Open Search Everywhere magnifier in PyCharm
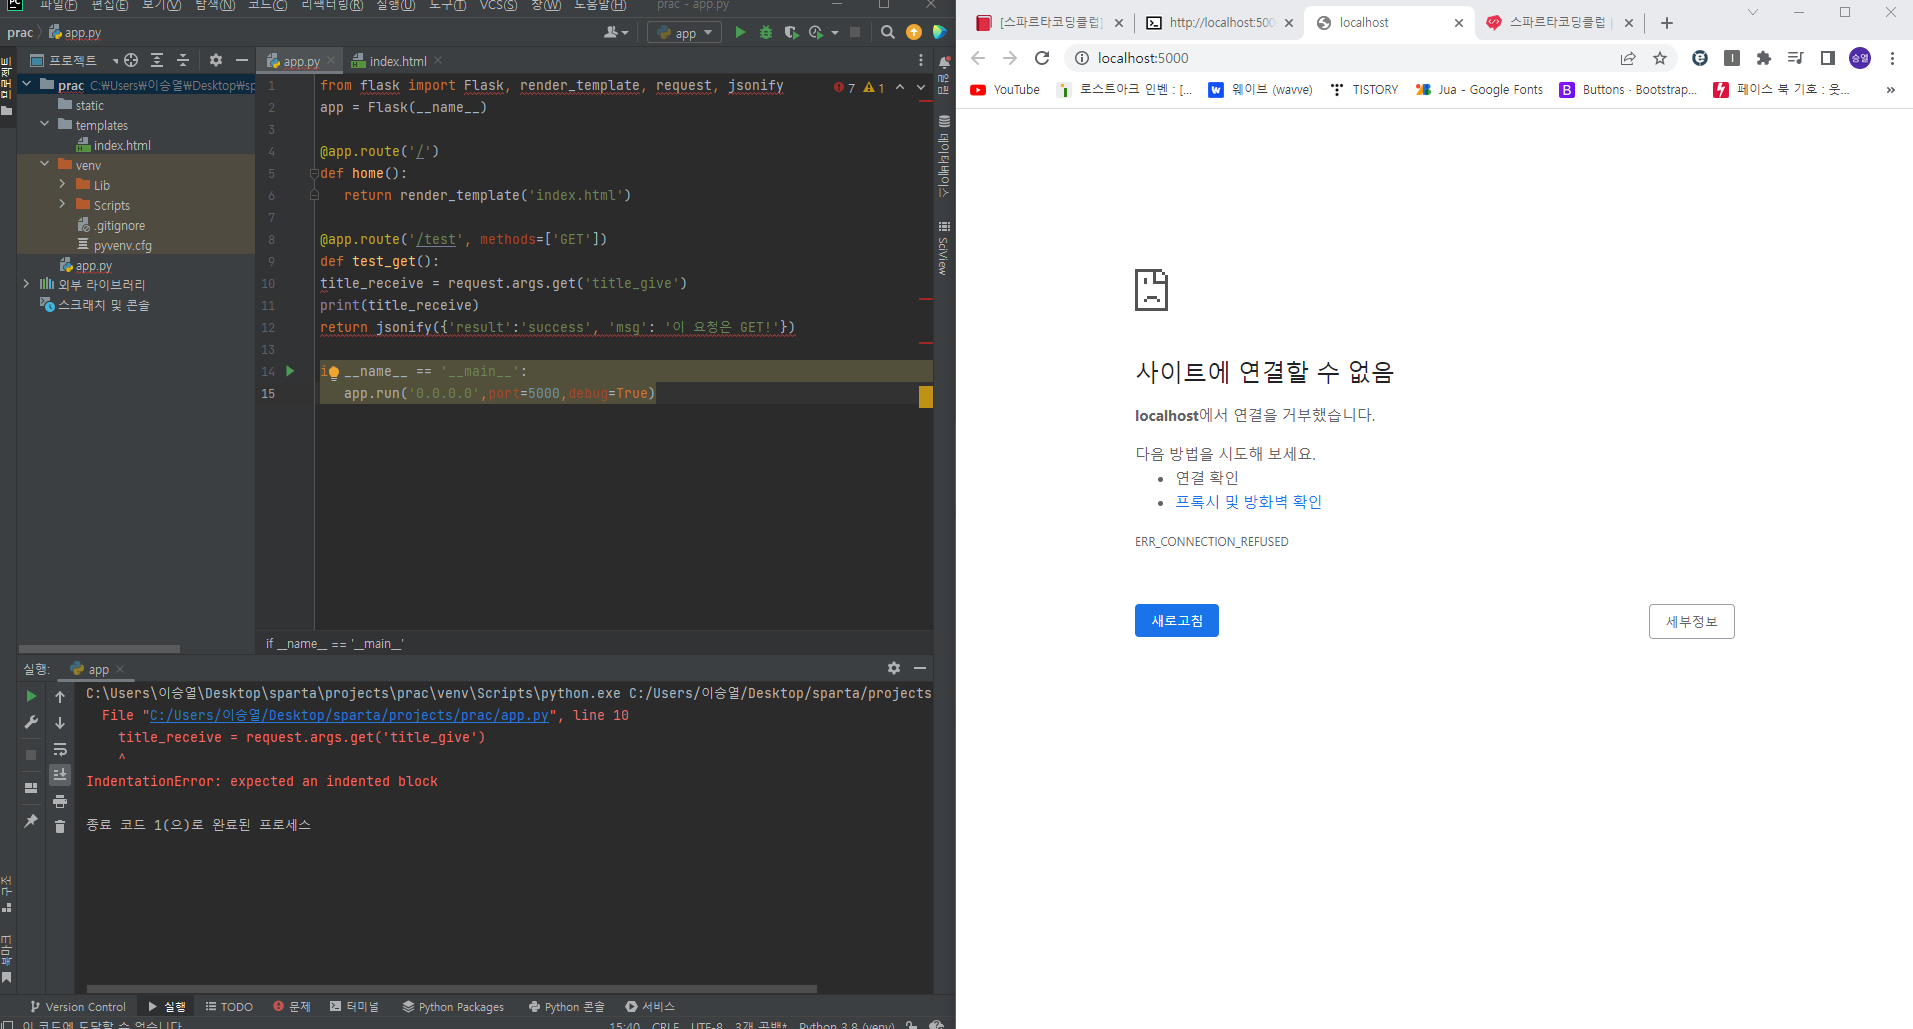The height and width of the screenshot is (1029, 1913). point(887,32)
